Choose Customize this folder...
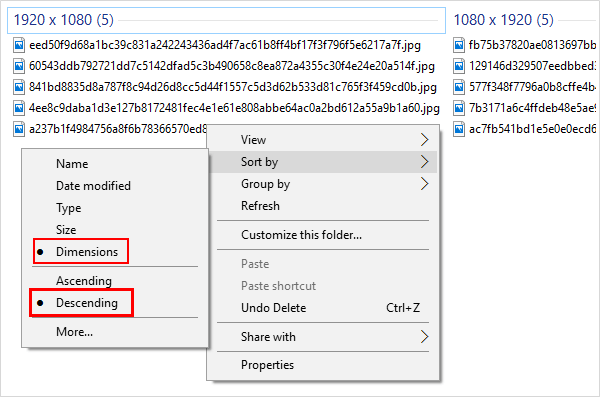This screenshot has width=600, height=397. pyautogui.click(x=323, y=235)
